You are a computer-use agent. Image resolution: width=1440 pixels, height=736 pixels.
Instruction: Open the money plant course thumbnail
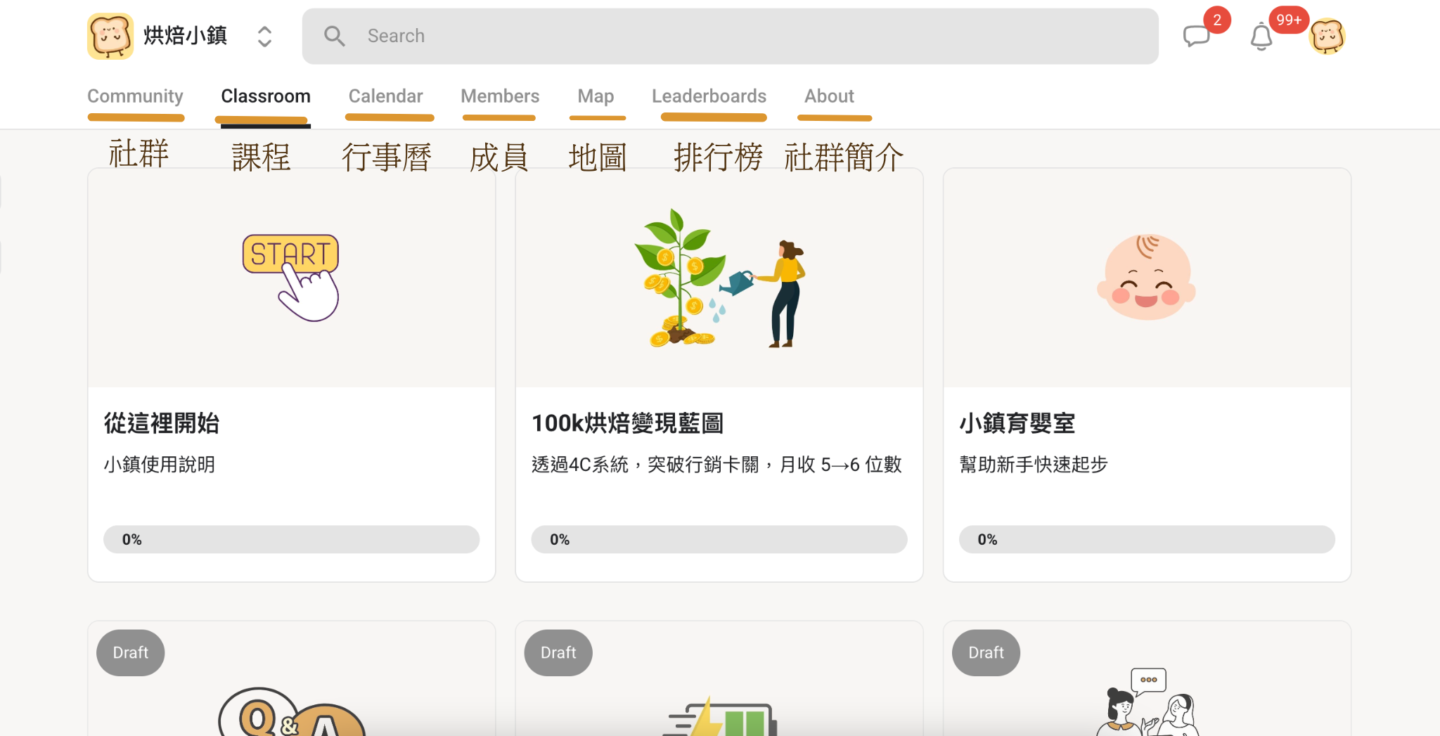[719, 278]
